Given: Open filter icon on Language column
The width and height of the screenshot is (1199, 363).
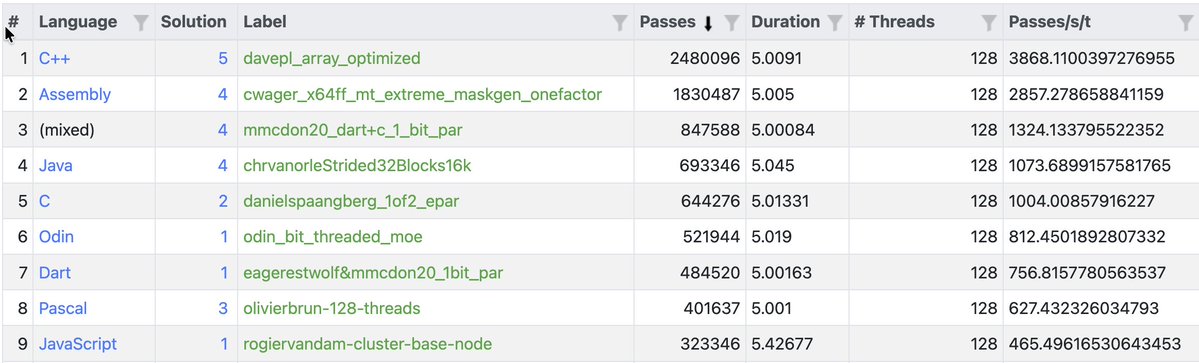Looking at the screenshot, I should 141,23.
